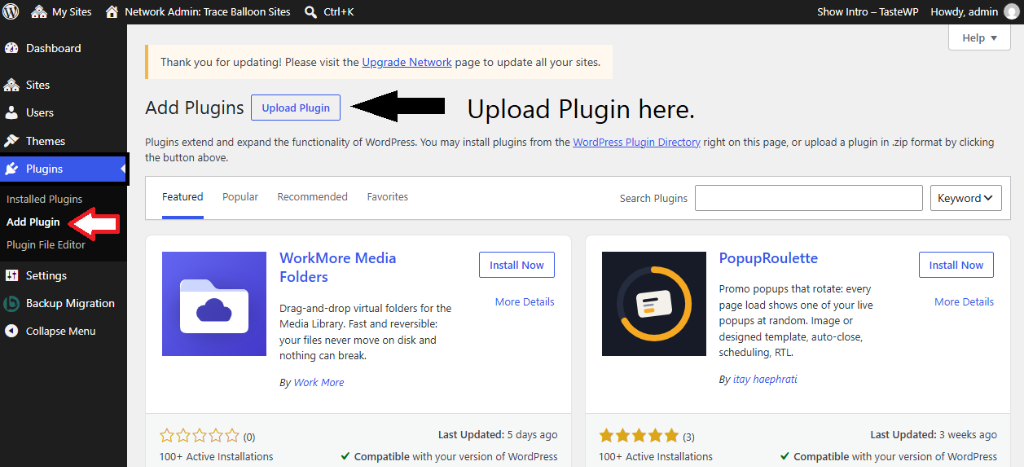Switch to the Popular tab
This screenshot has height=467, width=1024.
pos(240,197)
